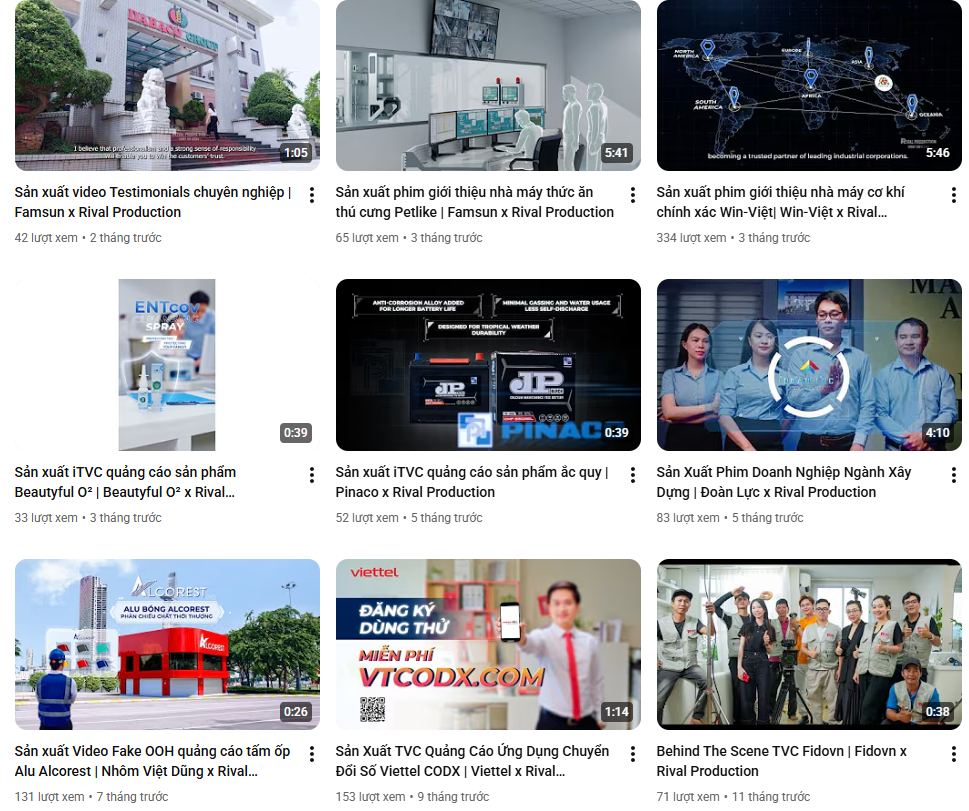969x811 pixels.
Task: Click the 5:41 duration badge
Action: tap(617, 153)
